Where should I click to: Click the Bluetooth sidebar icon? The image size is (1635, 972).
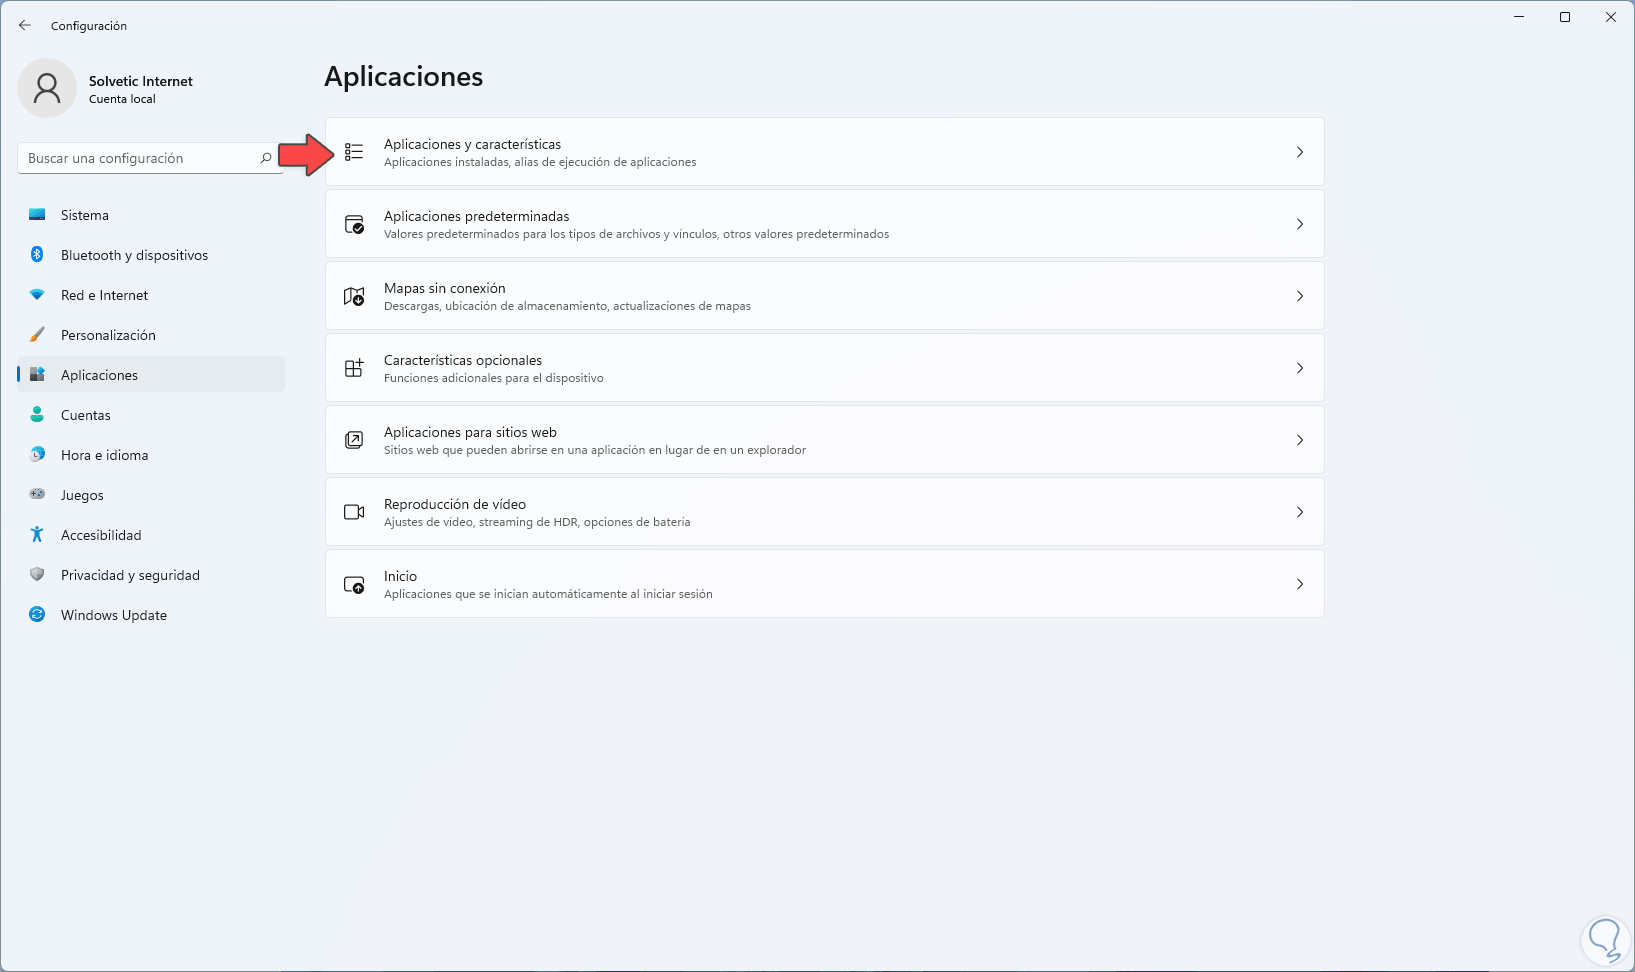(37, 255)
